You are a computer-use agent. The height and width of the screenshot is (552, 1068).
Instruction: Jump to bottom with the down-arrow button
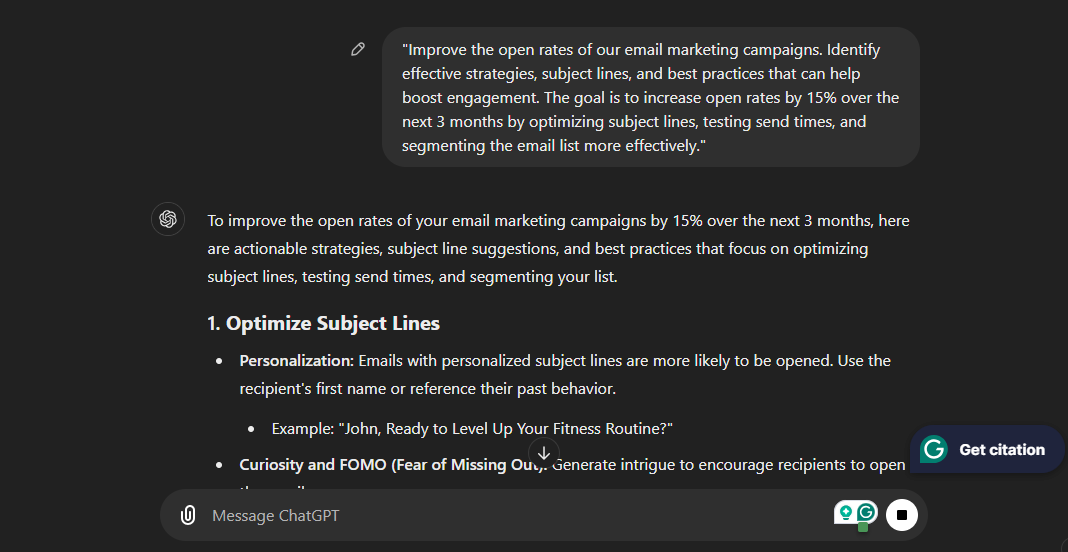(544, 453)
